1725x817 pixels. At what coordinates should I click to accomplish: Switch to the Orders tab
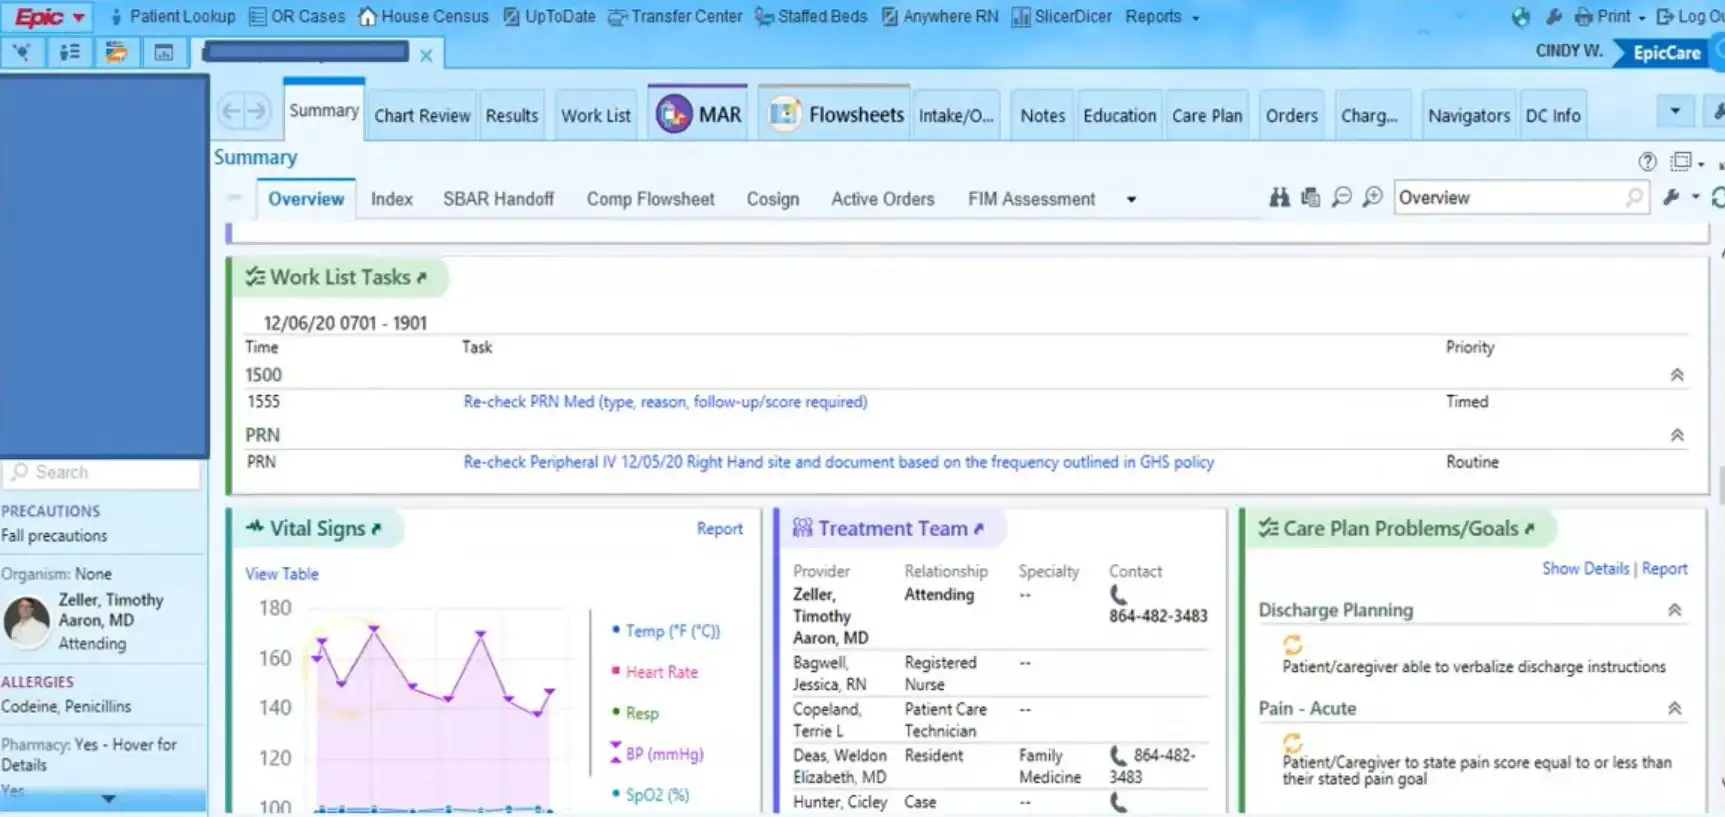[1292, 116]
